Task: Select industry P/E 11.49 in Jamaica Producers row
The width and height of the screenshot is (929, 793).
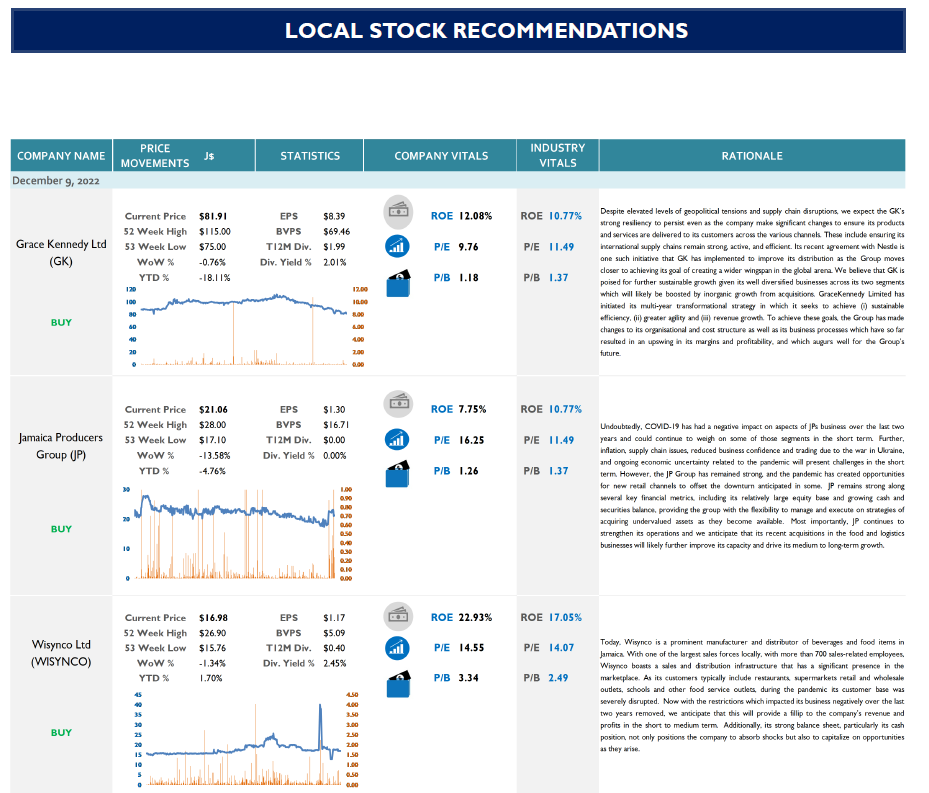Action: 561,440
